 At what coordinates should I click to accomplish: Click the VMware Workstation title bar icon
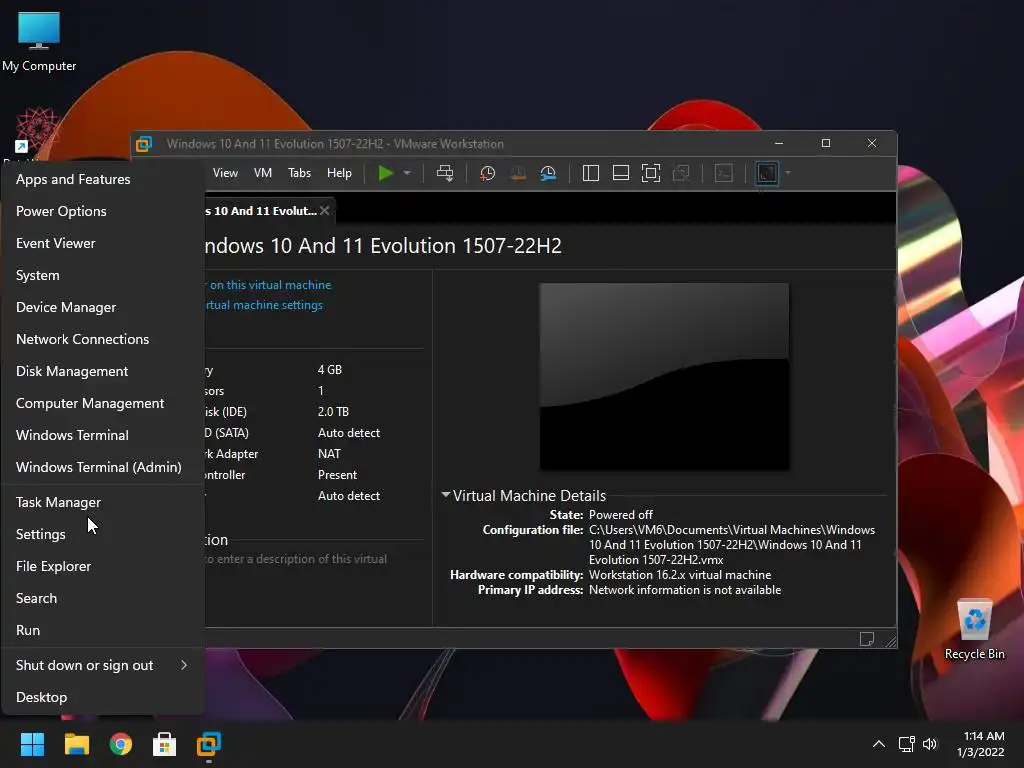144,144
